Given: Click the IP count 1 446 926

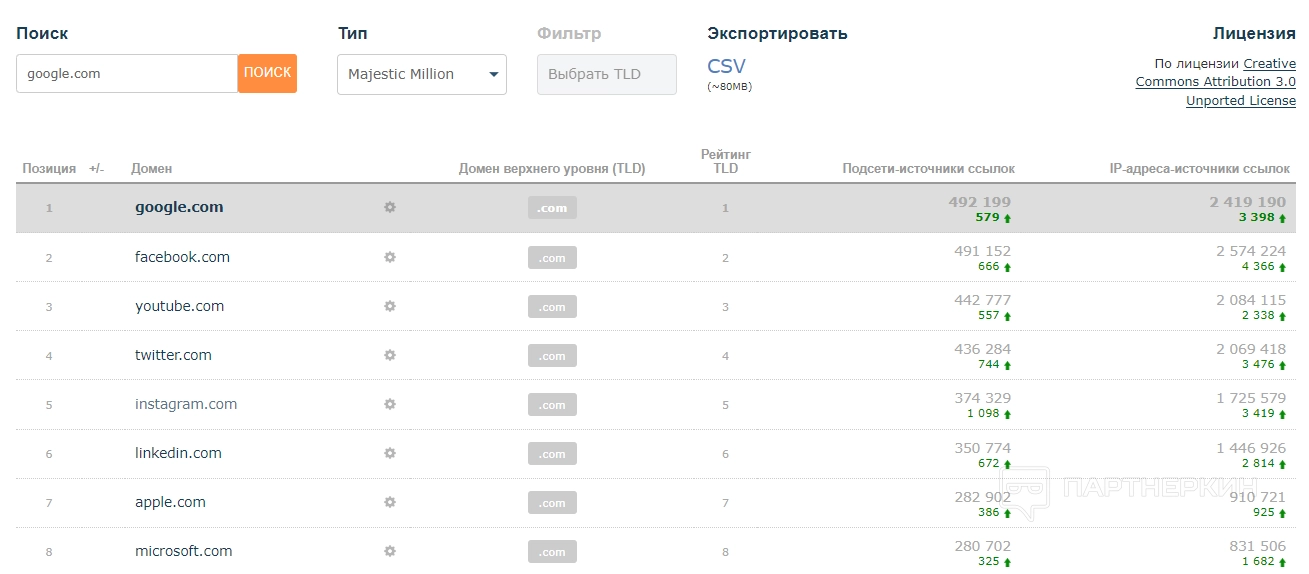Looking at the screenshot, I should 1251,448.
